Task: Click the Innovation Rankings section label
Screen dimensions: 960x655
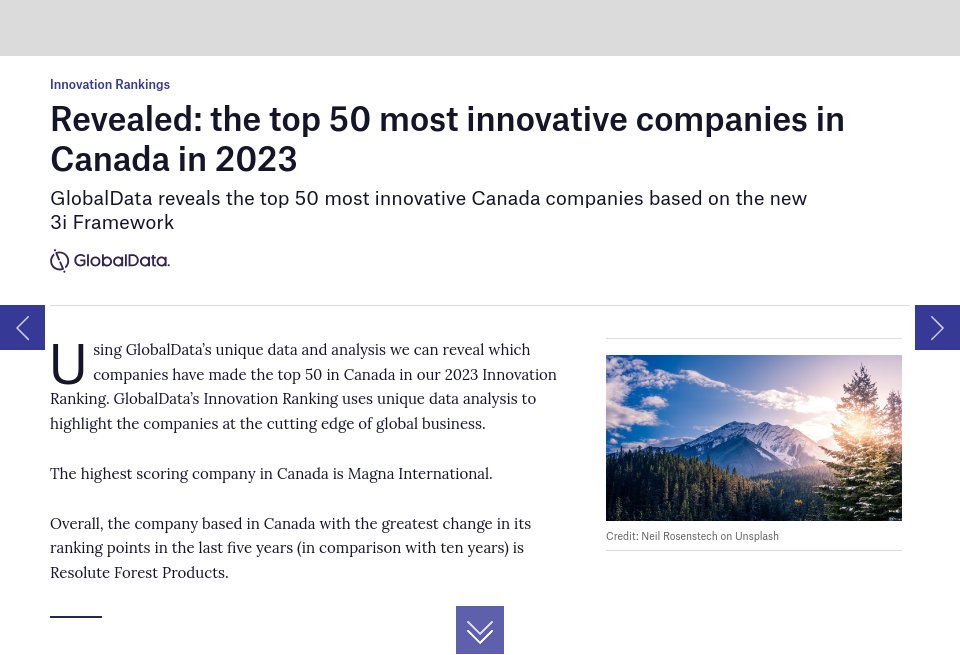Action: coord(110,84)
